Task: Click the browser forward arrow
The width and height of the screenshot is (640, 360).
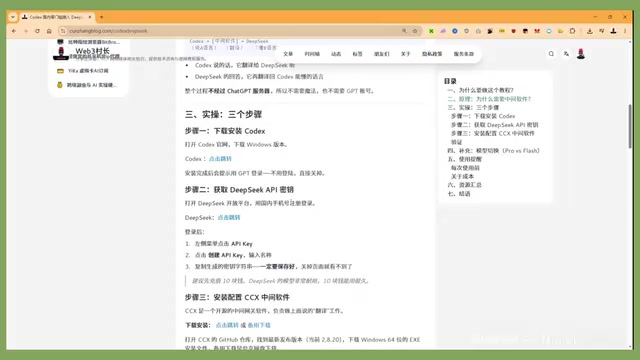Action: (26, 31)
